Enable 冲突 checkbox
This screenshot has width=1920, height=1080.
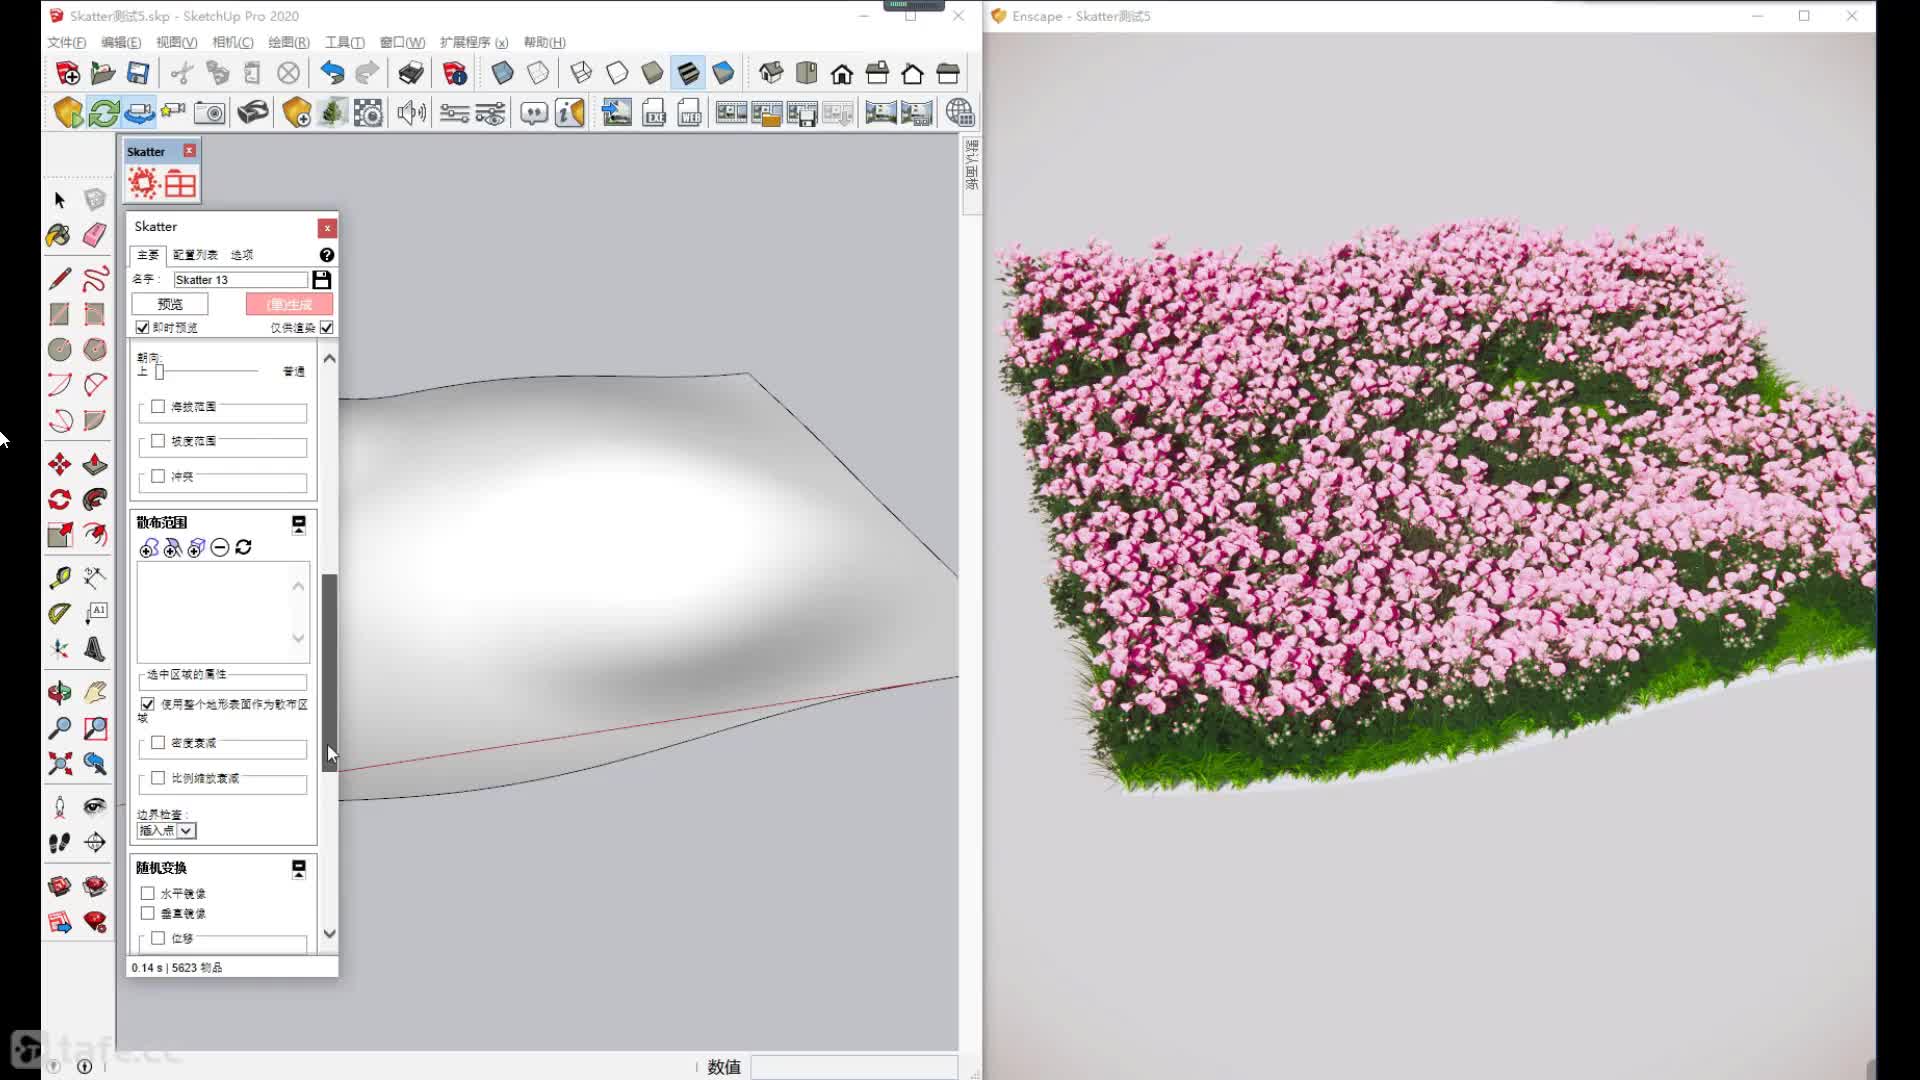tap(158, 476)
